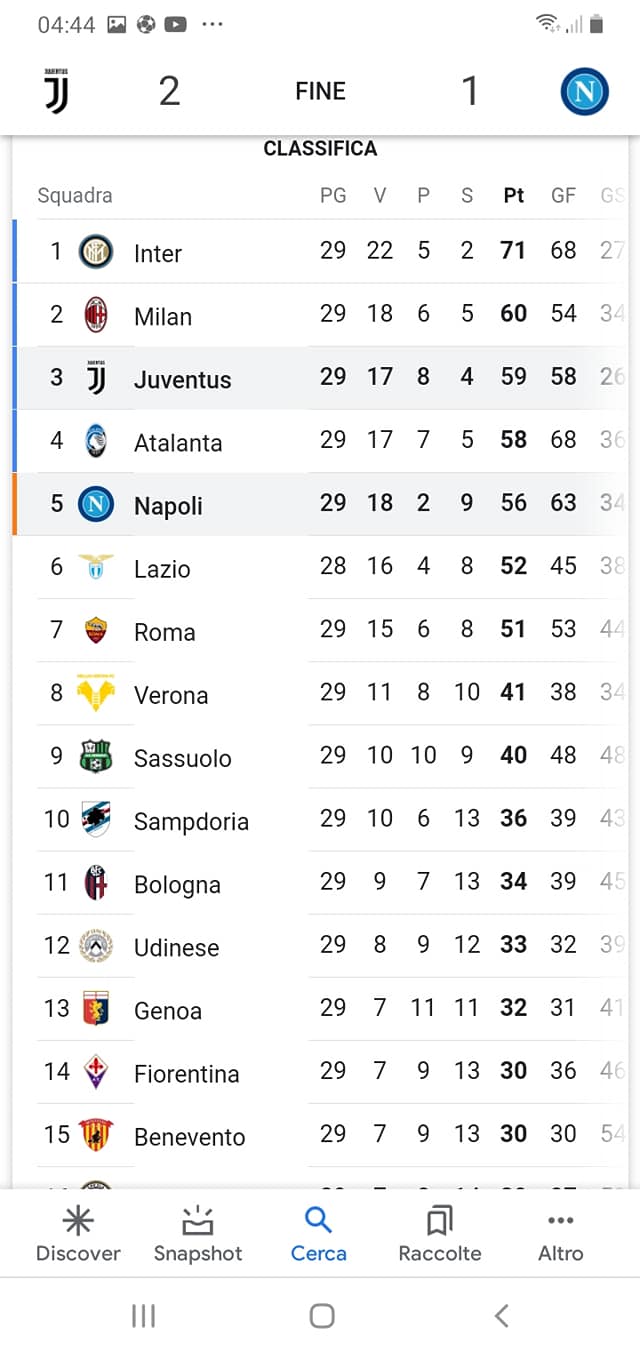Tap the Verona club logo
This screenshot has height=1351, width=640.
click(x=96, y=694)
